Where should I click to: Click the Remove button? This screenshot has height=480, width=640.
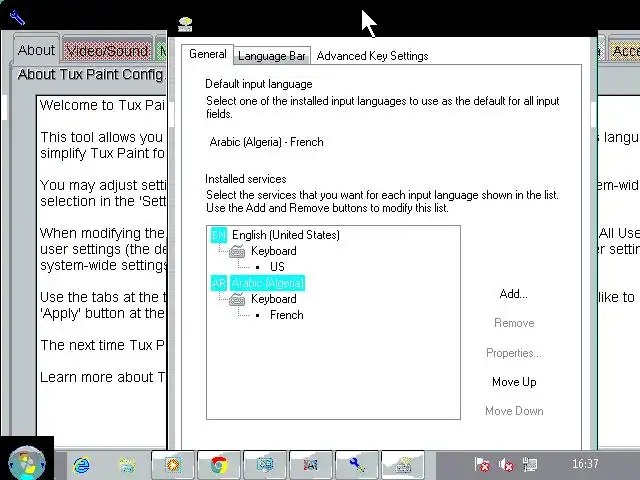point(514,323)
